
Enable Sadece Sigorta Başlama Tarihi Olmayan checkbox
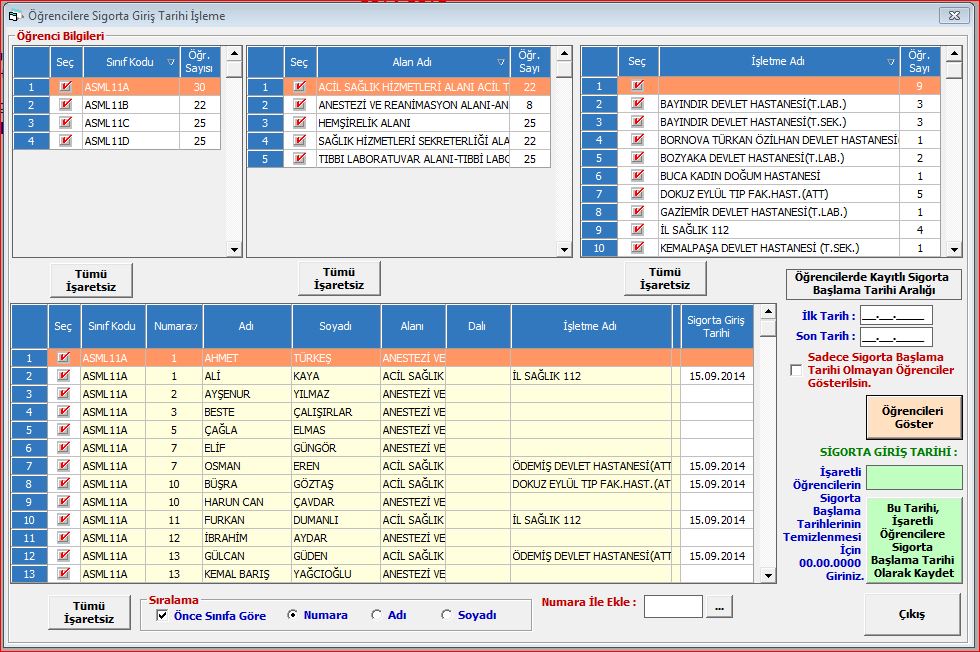[x=796, y=370]
